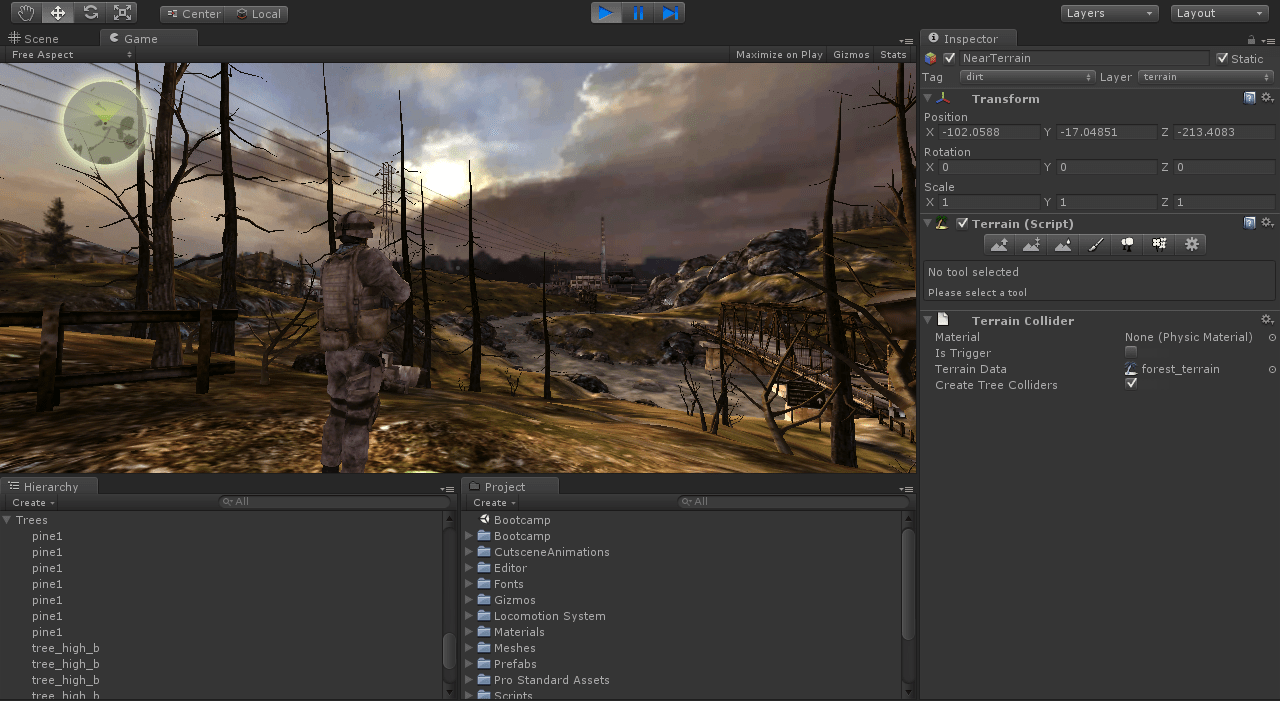Open the Inspector panel options menu

click(x=1268, y=40)
